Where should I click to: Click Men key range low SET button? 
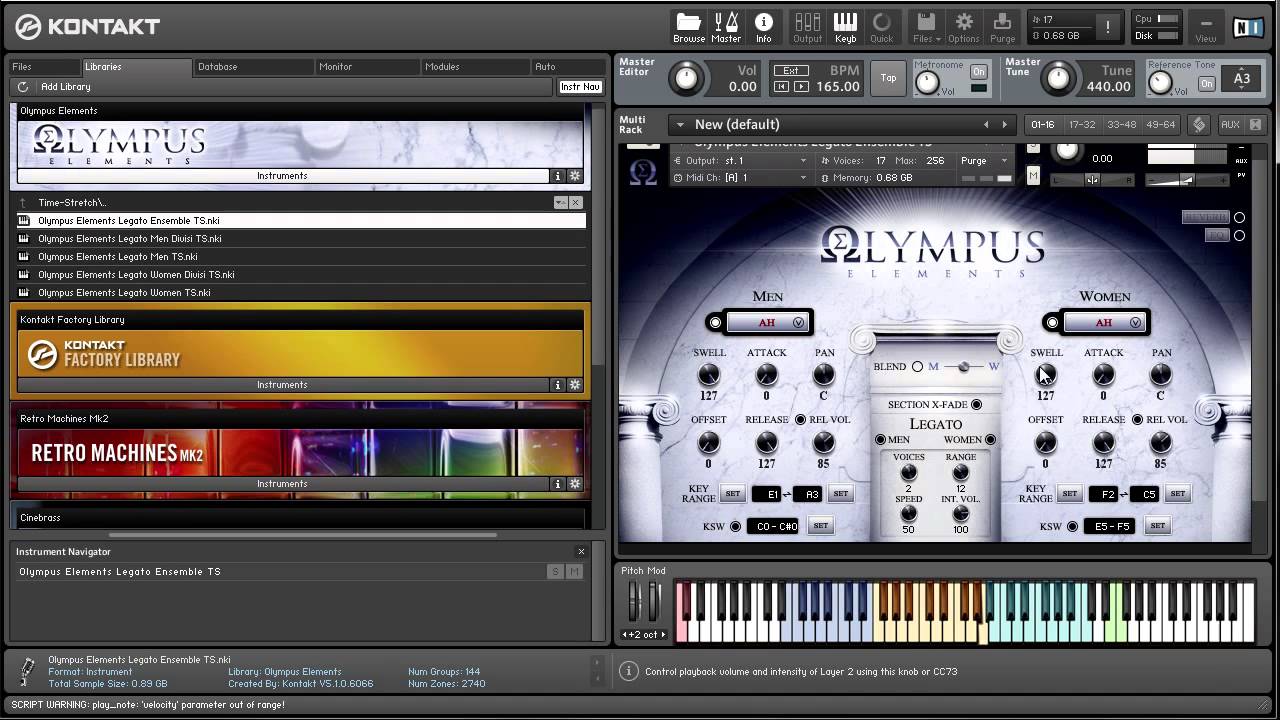(732, 494)
